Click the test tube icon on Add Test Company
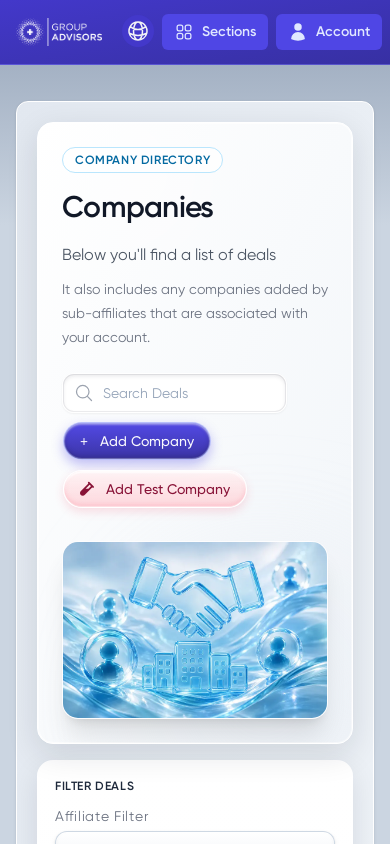This screenshot has width=390, height=844. click(x=87, y=489)
